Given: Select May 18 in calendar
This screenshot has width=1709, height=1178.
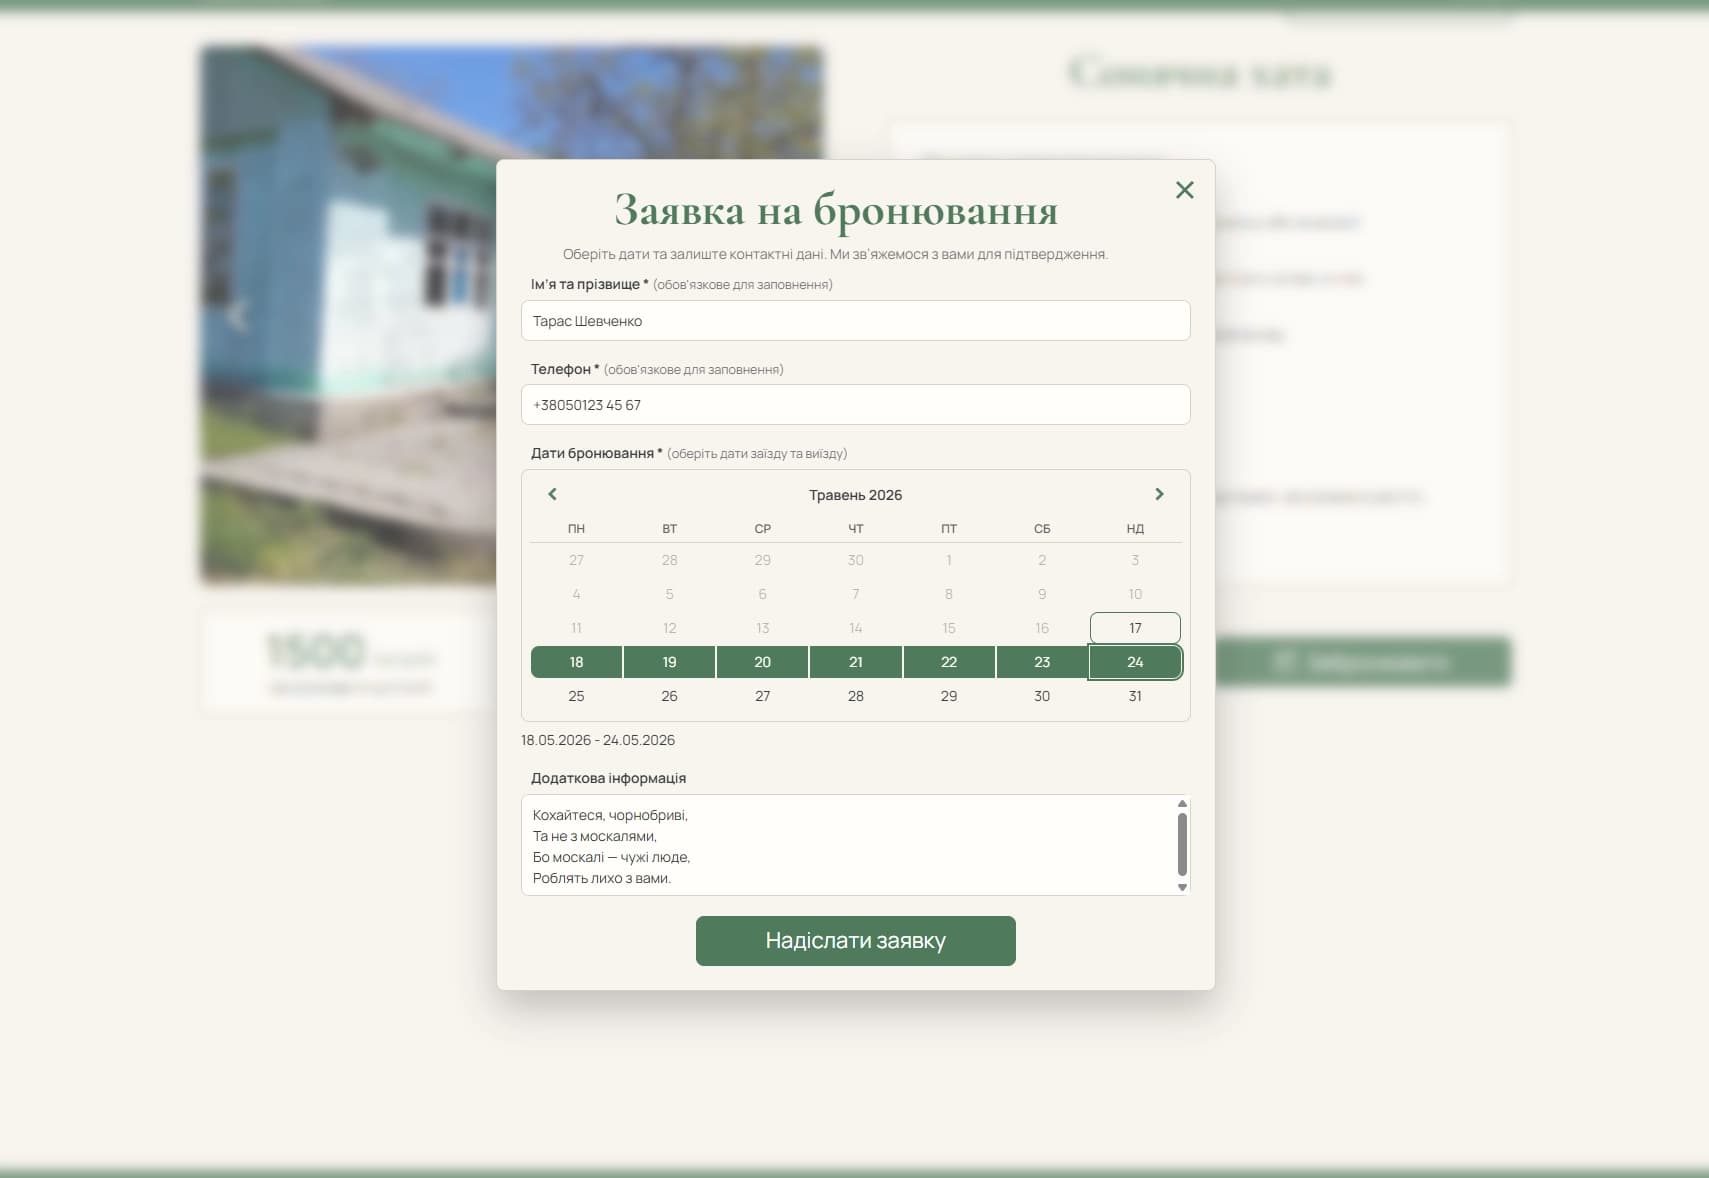Looking at the screenshot, I should (x=576, y=662).
